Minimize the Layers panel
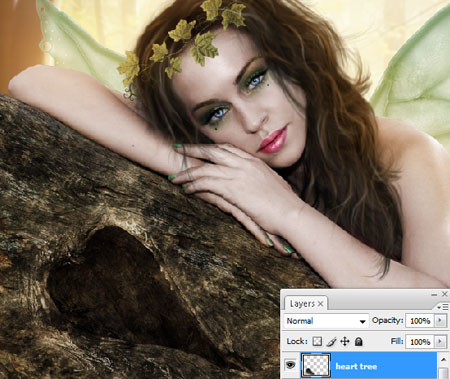450x379 pixels. click(434, 294)
